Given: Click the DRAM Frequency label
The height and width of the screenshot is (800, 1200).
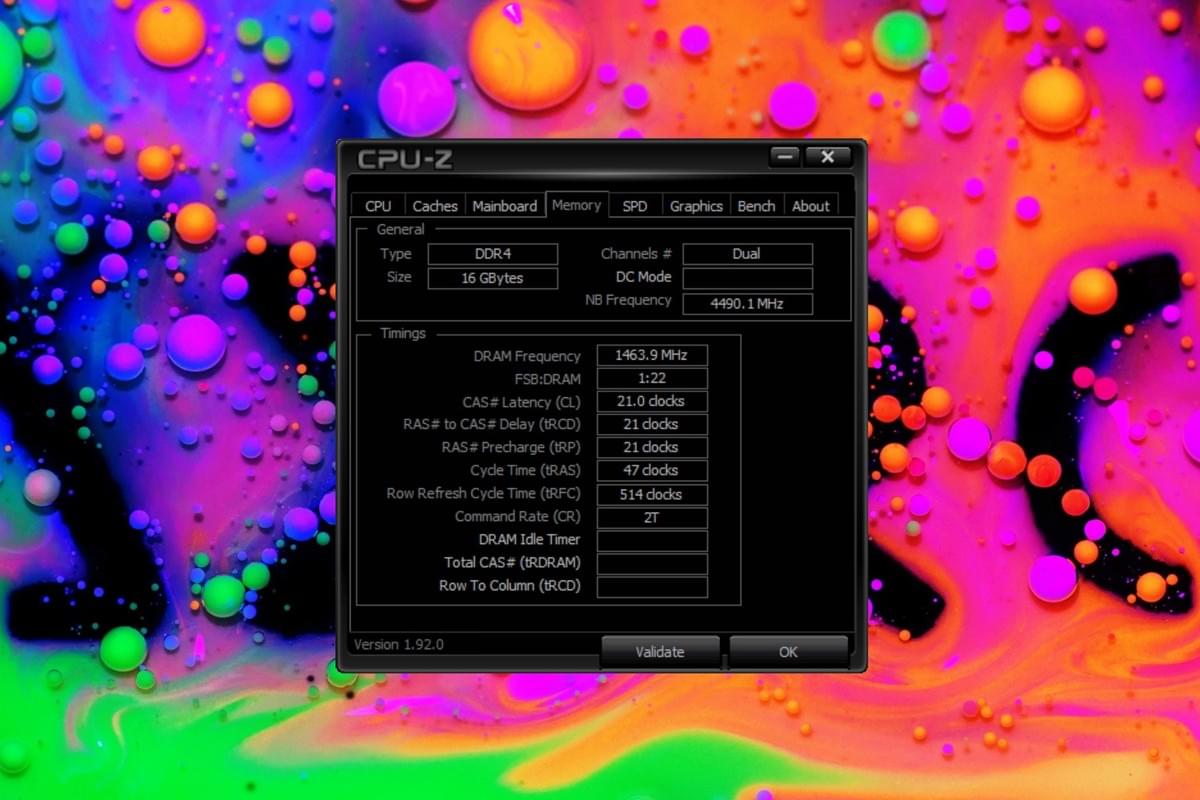Looking at the screenshot, I should pyautogui.click(x=527, y=356).
